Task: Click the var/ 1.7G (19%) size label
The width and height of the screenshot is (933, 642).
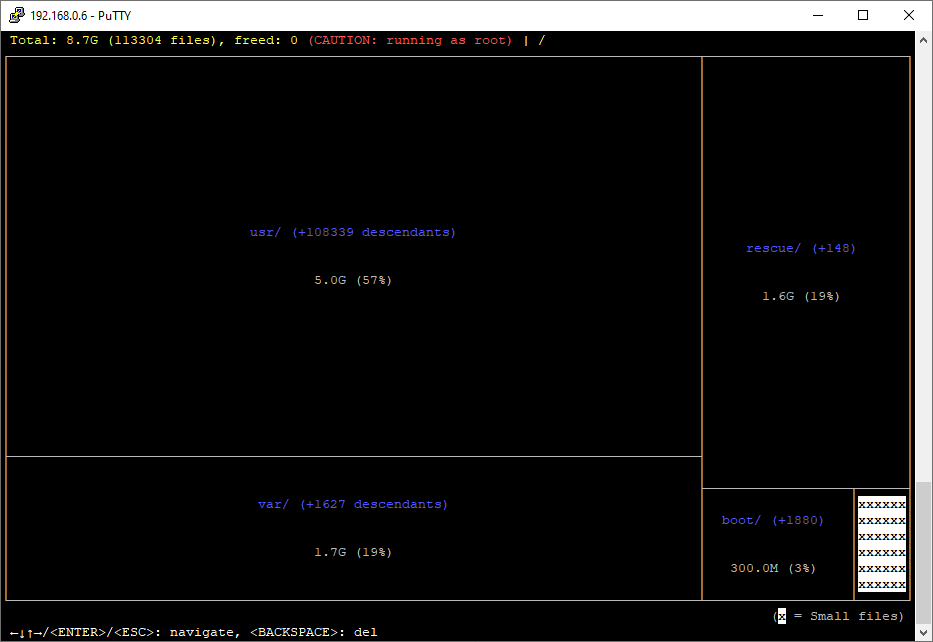Action: click(x=352, y=552)
